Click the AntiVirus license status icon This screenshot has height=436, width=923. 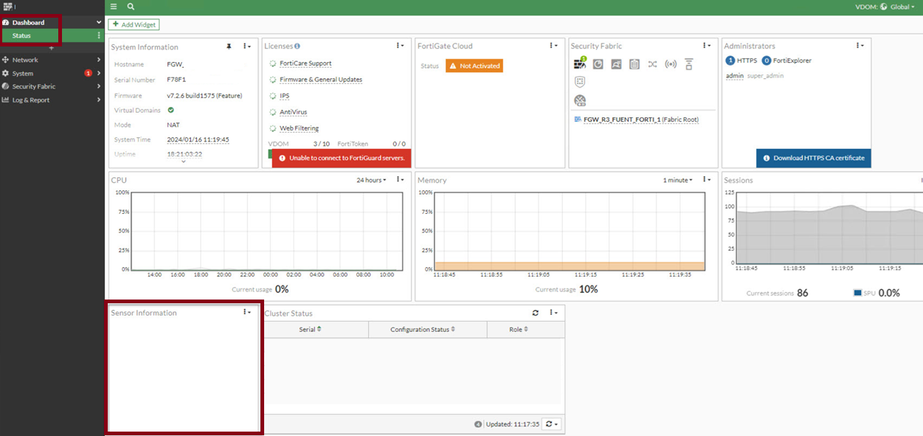(273, 112)
